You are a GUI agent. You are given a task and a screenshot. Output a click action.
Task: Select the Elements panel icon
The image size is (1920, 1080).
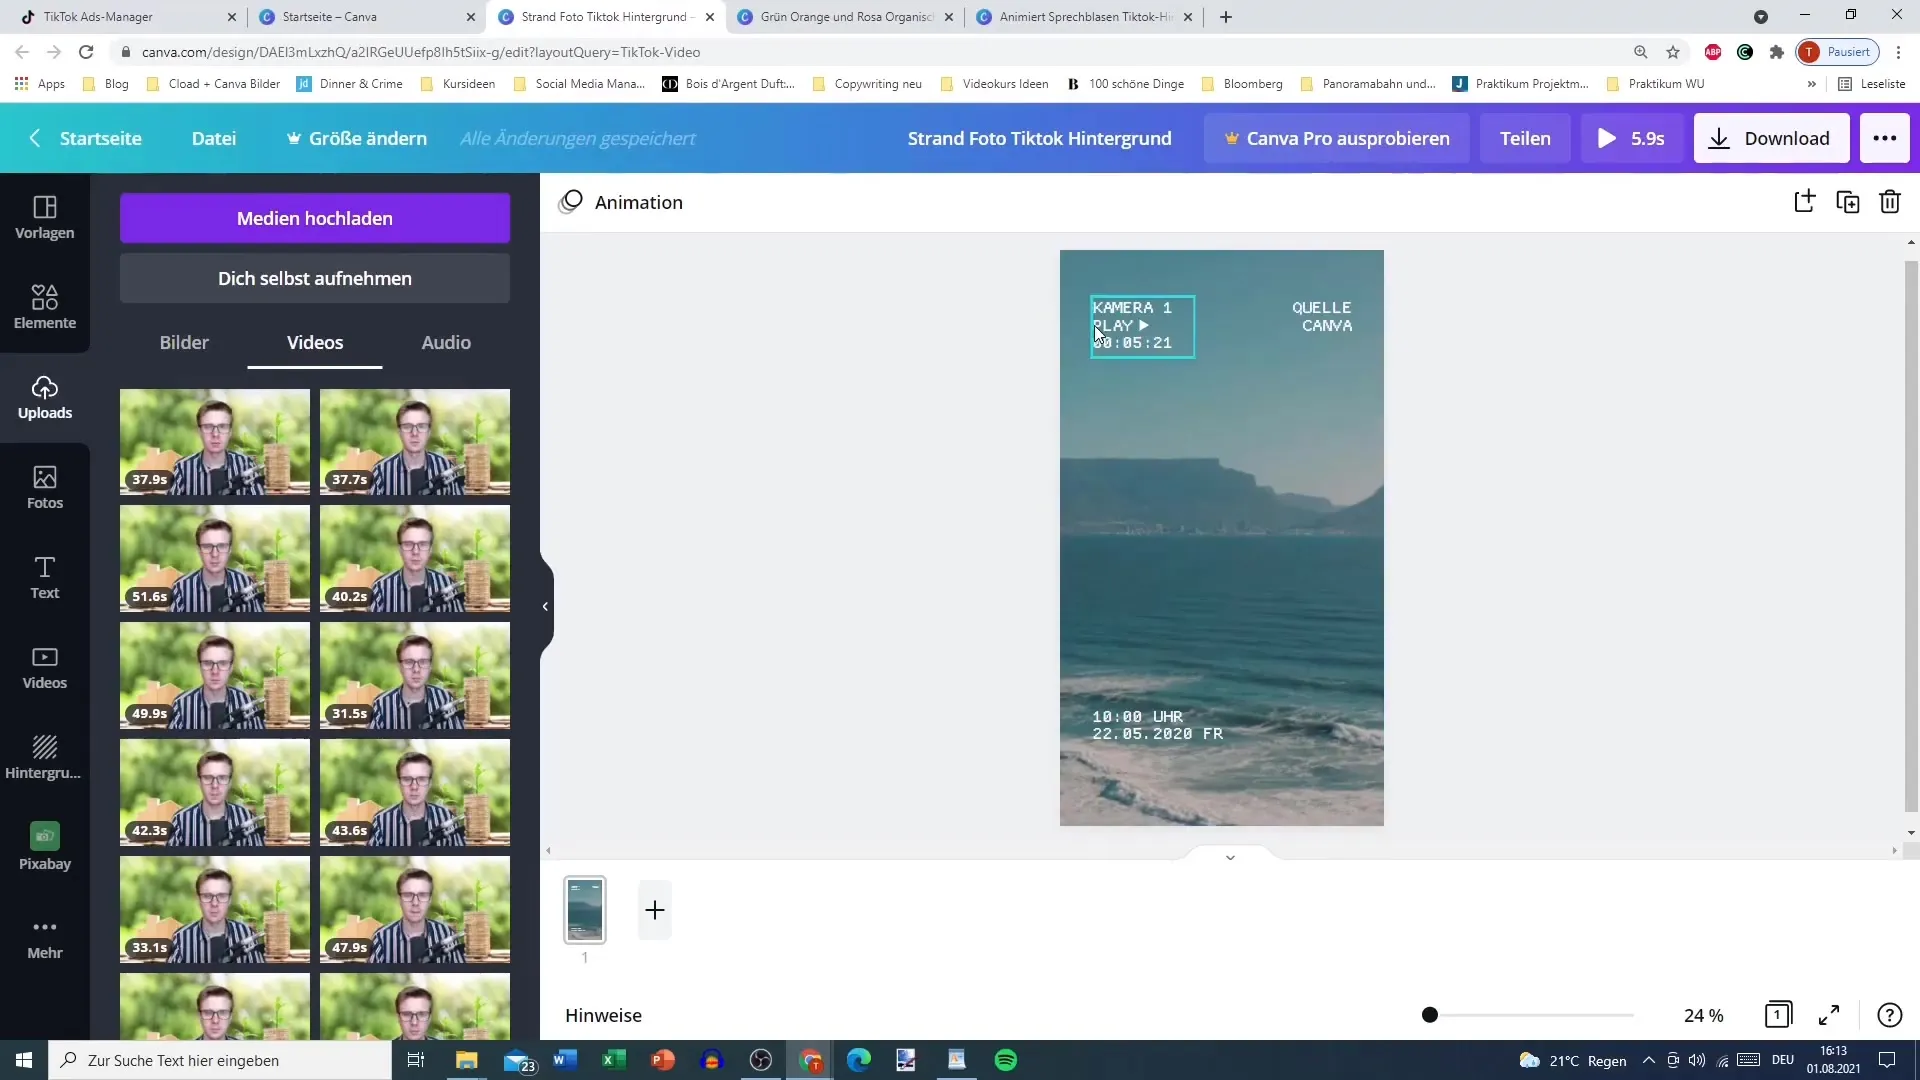click(45, 305)
